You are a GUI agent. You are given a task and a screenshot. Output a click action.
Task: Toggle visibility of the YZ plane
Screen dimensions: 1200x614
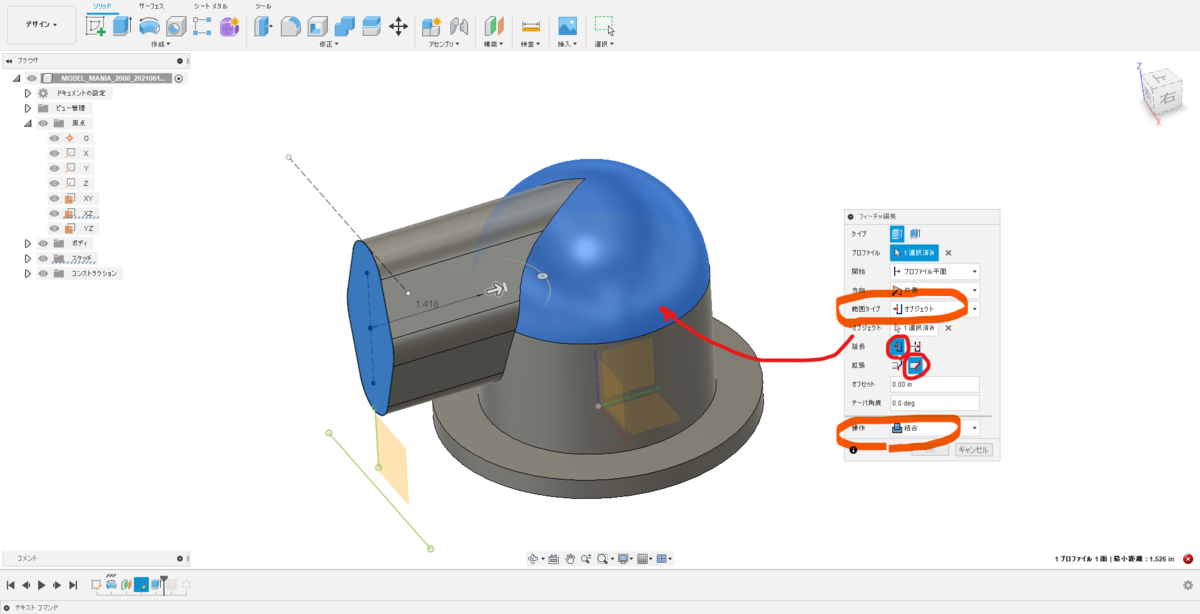[55, 228]
